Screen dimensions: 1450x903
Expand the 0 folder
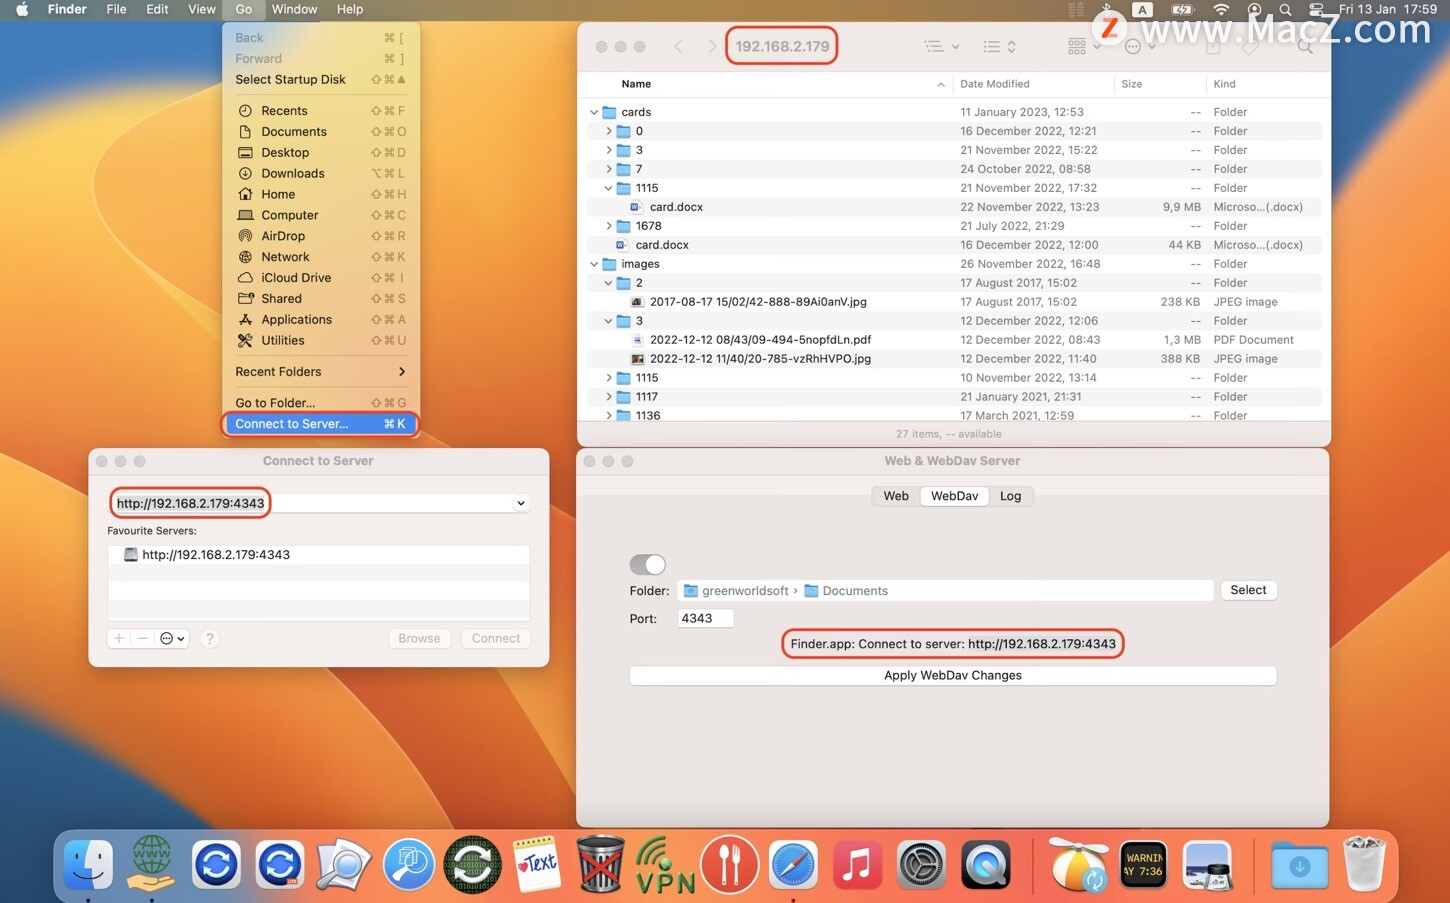(608, 131)
